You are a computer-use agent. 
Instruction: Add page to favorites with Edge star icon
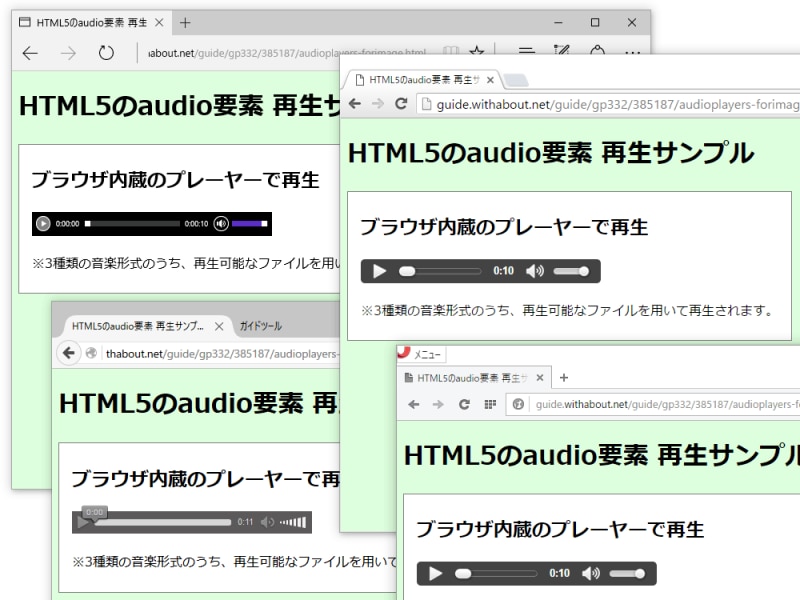[477, 52]
